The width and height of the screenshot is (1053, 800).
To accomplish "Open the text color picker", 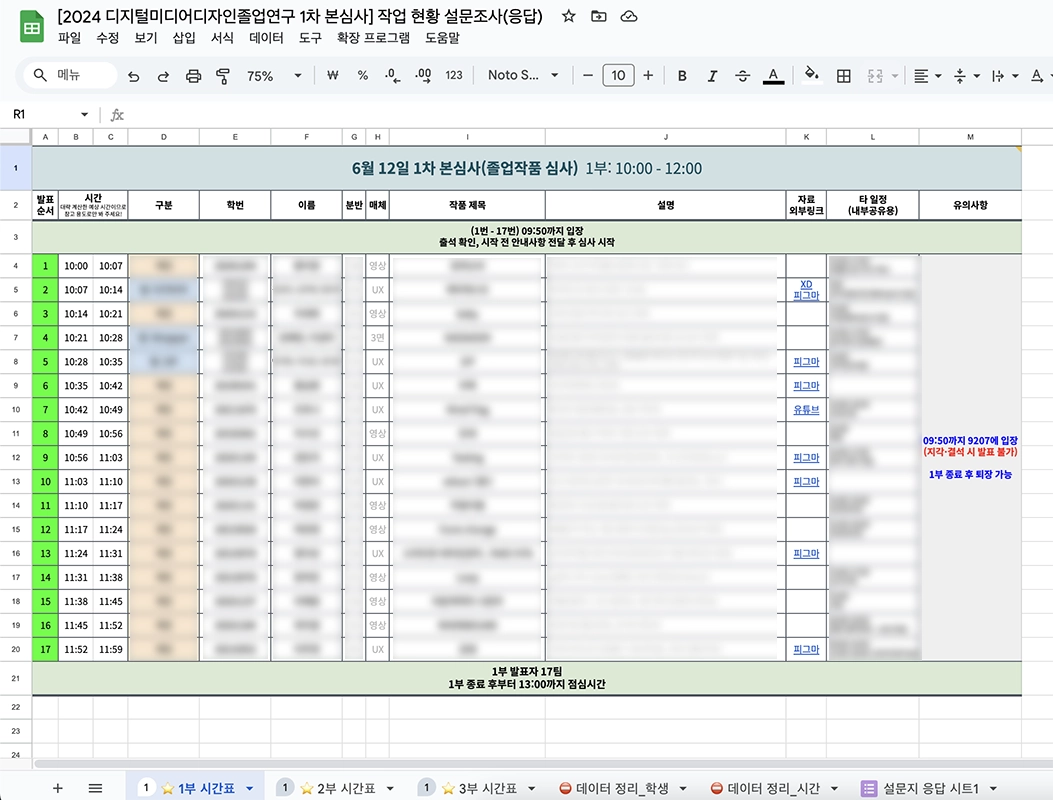I will click(x=773, y=76).
